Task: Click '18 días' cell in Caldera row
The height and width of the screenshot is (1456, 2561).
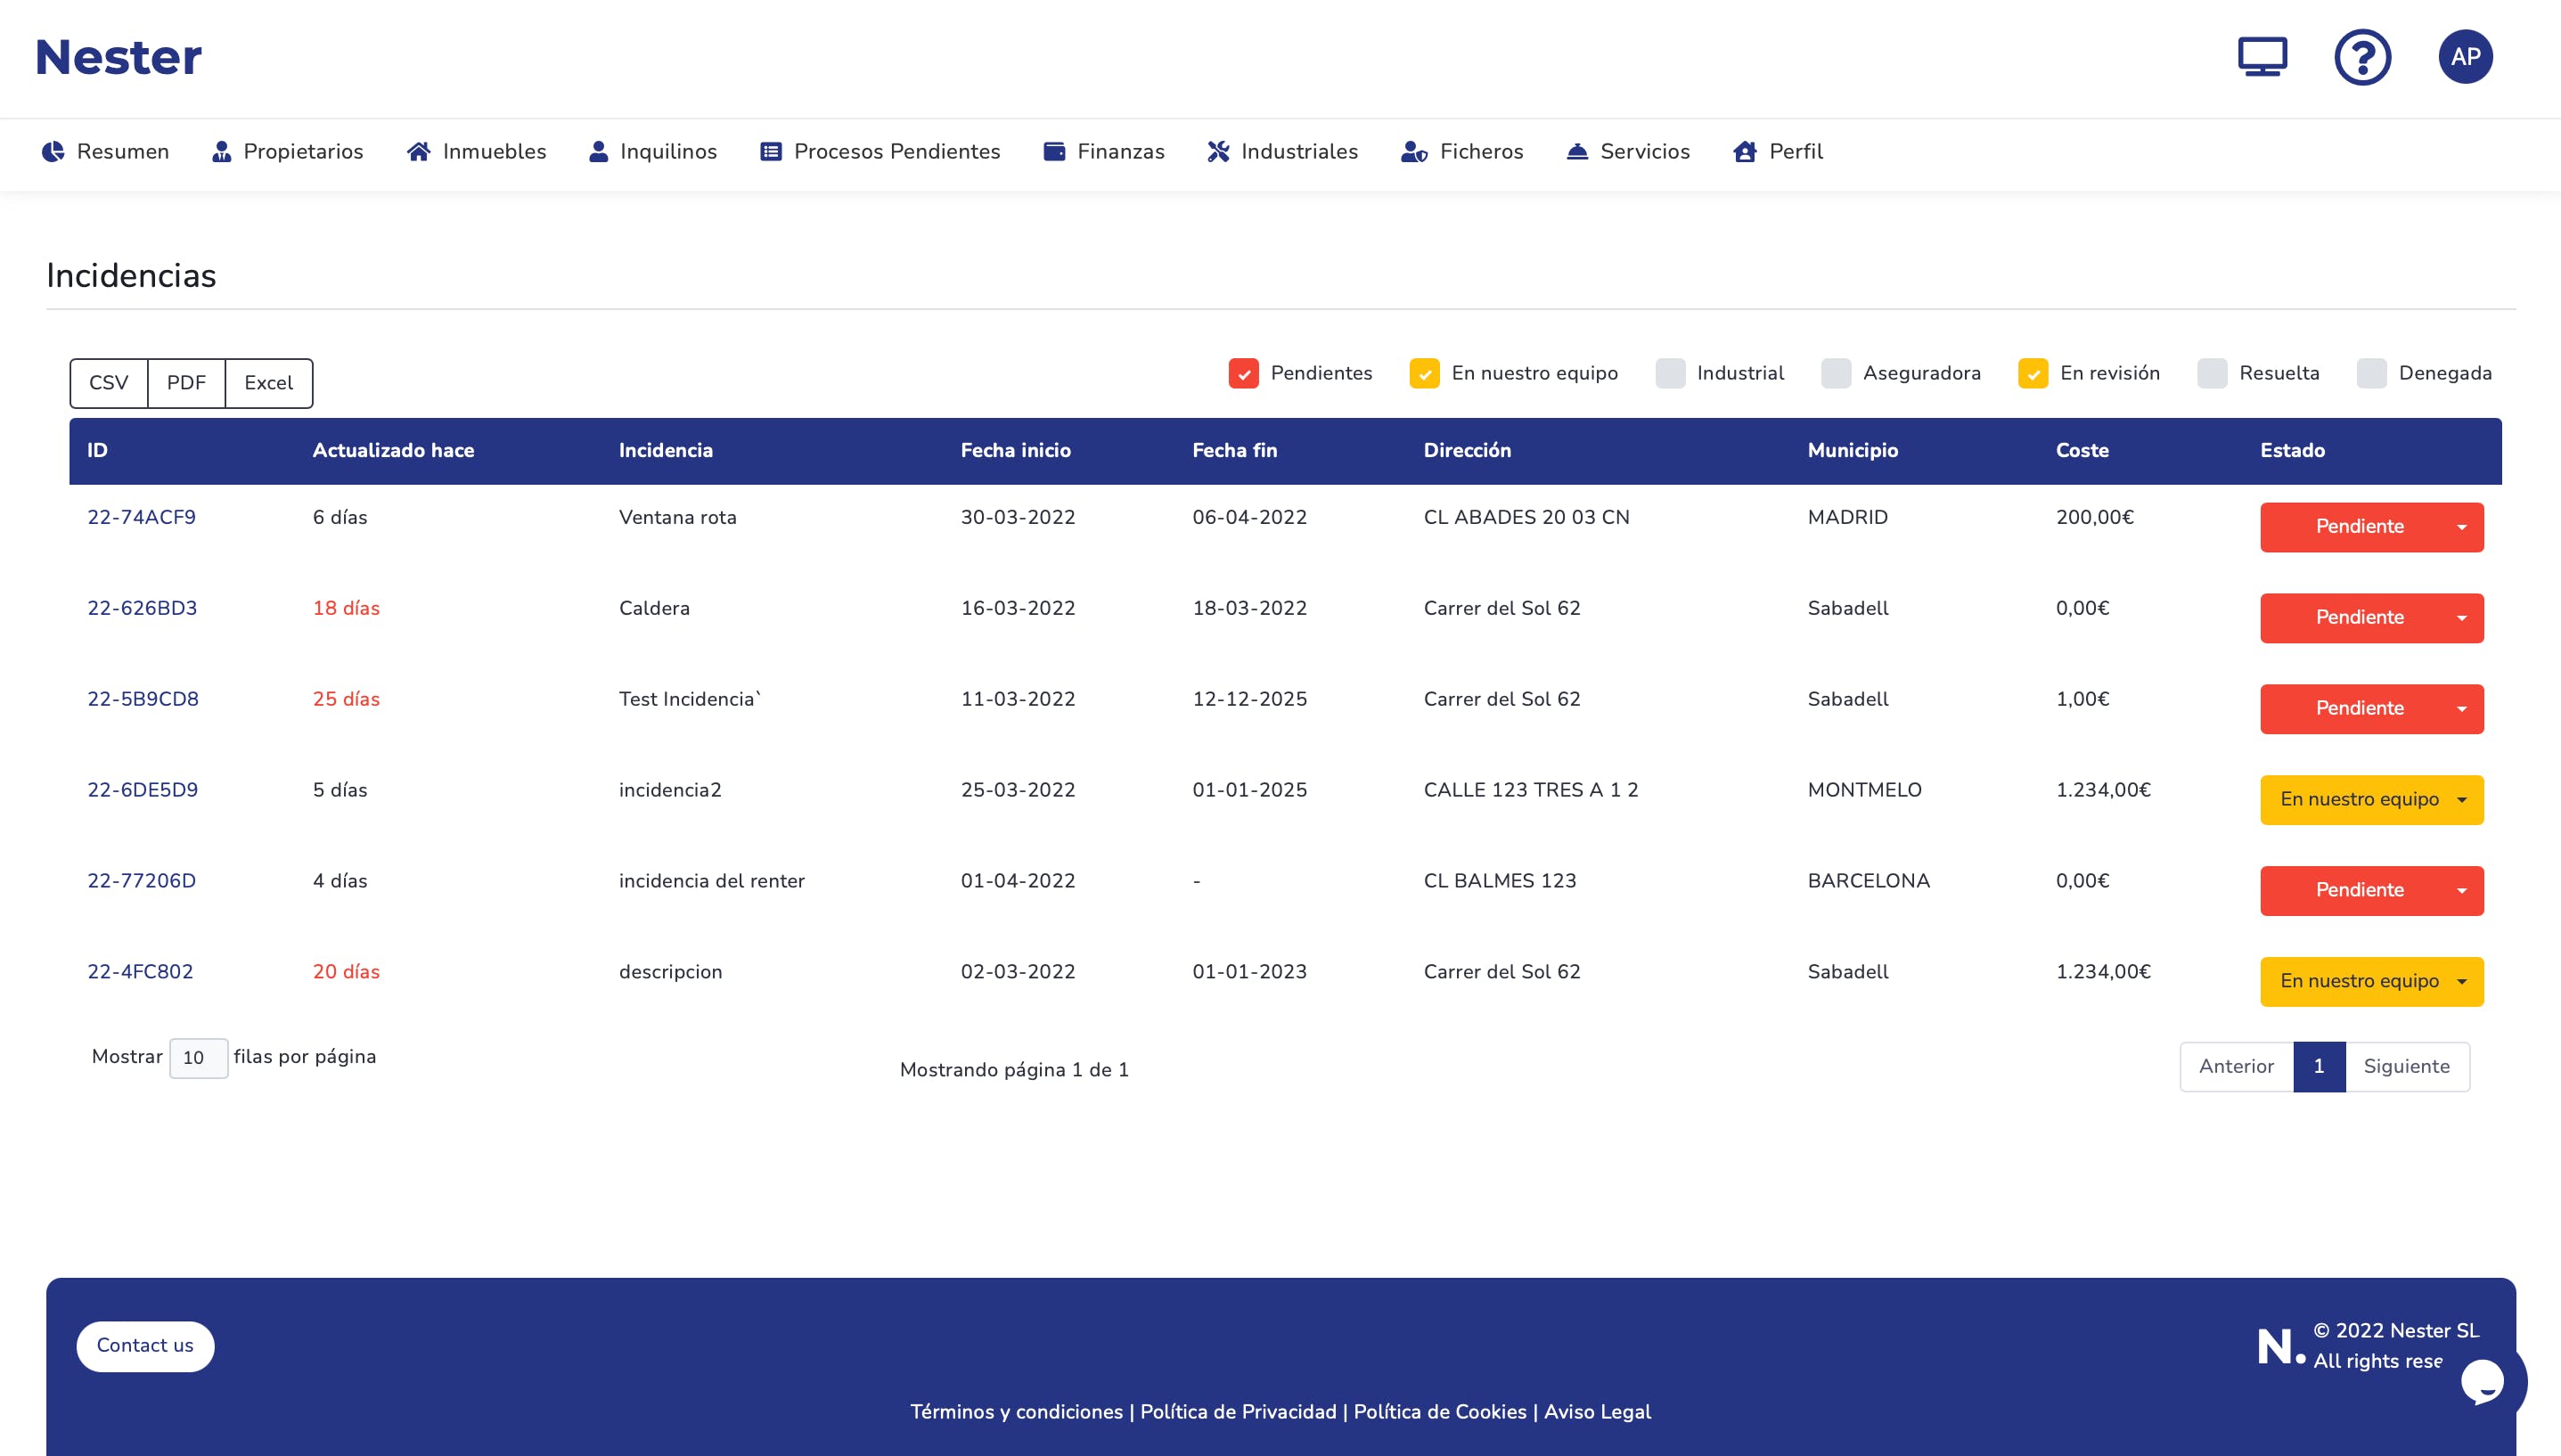Action: [x=346, y=608]
